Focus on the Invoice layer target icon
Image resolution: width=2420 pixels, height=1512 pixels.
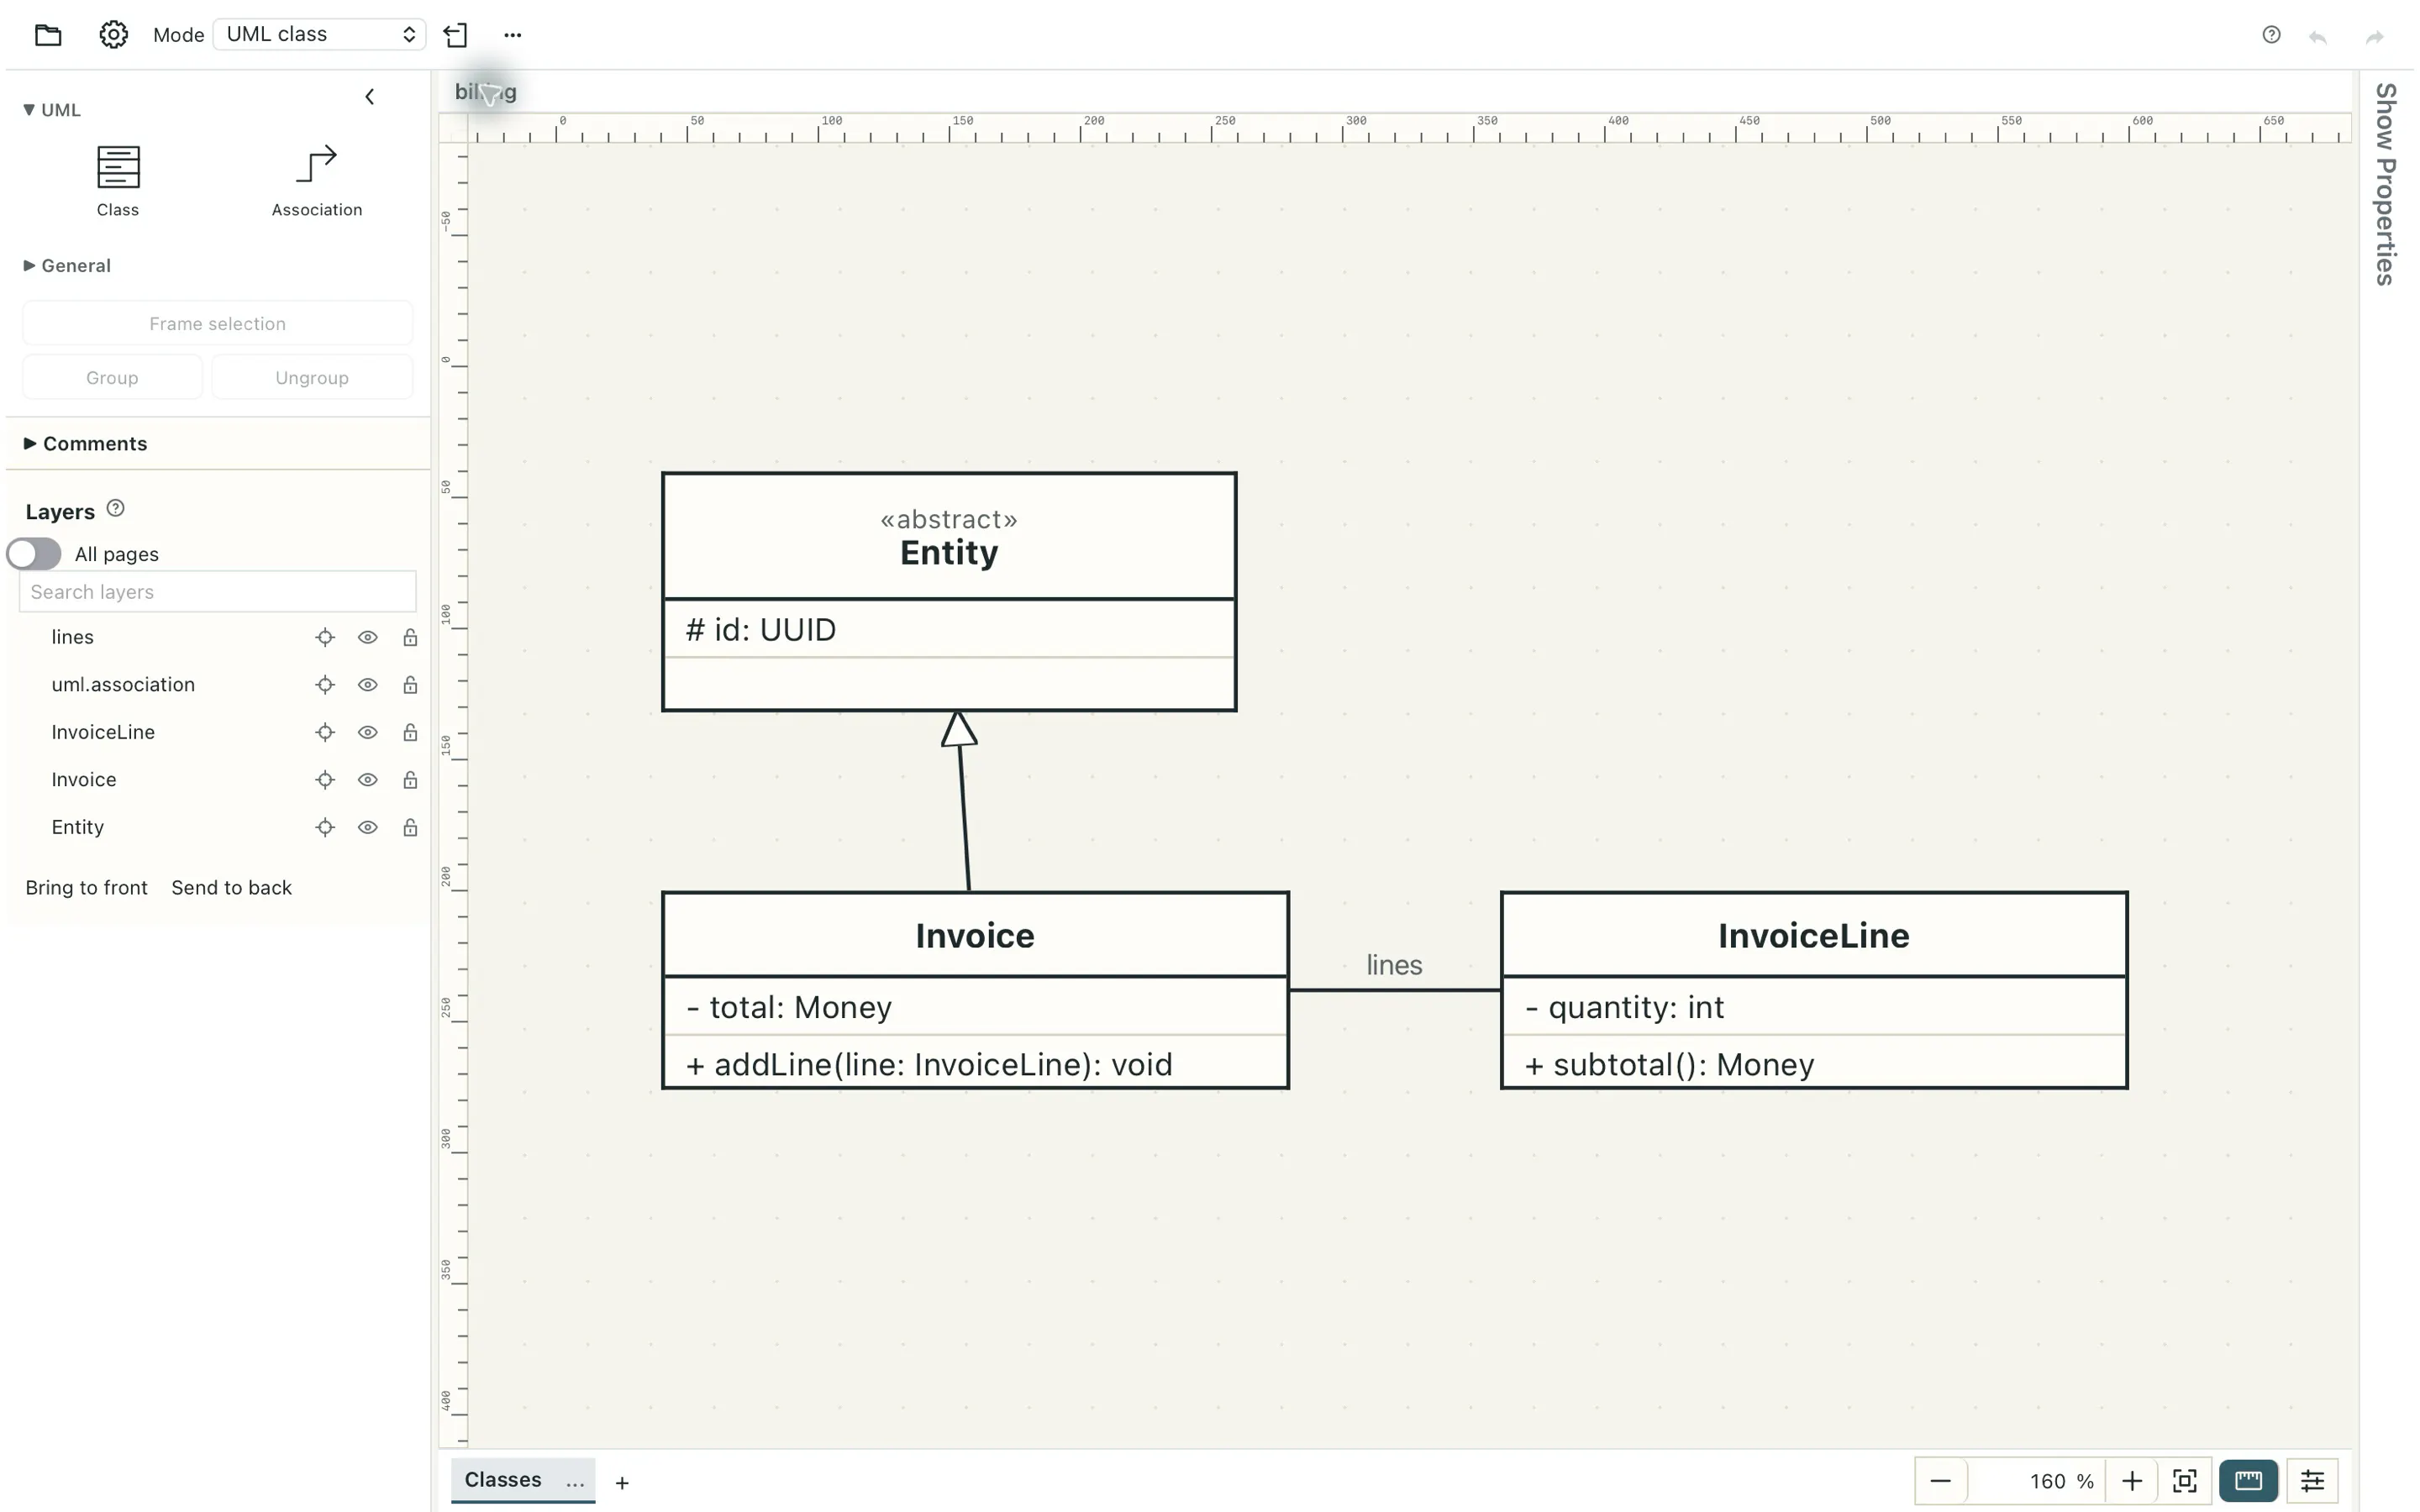[325, 780]
